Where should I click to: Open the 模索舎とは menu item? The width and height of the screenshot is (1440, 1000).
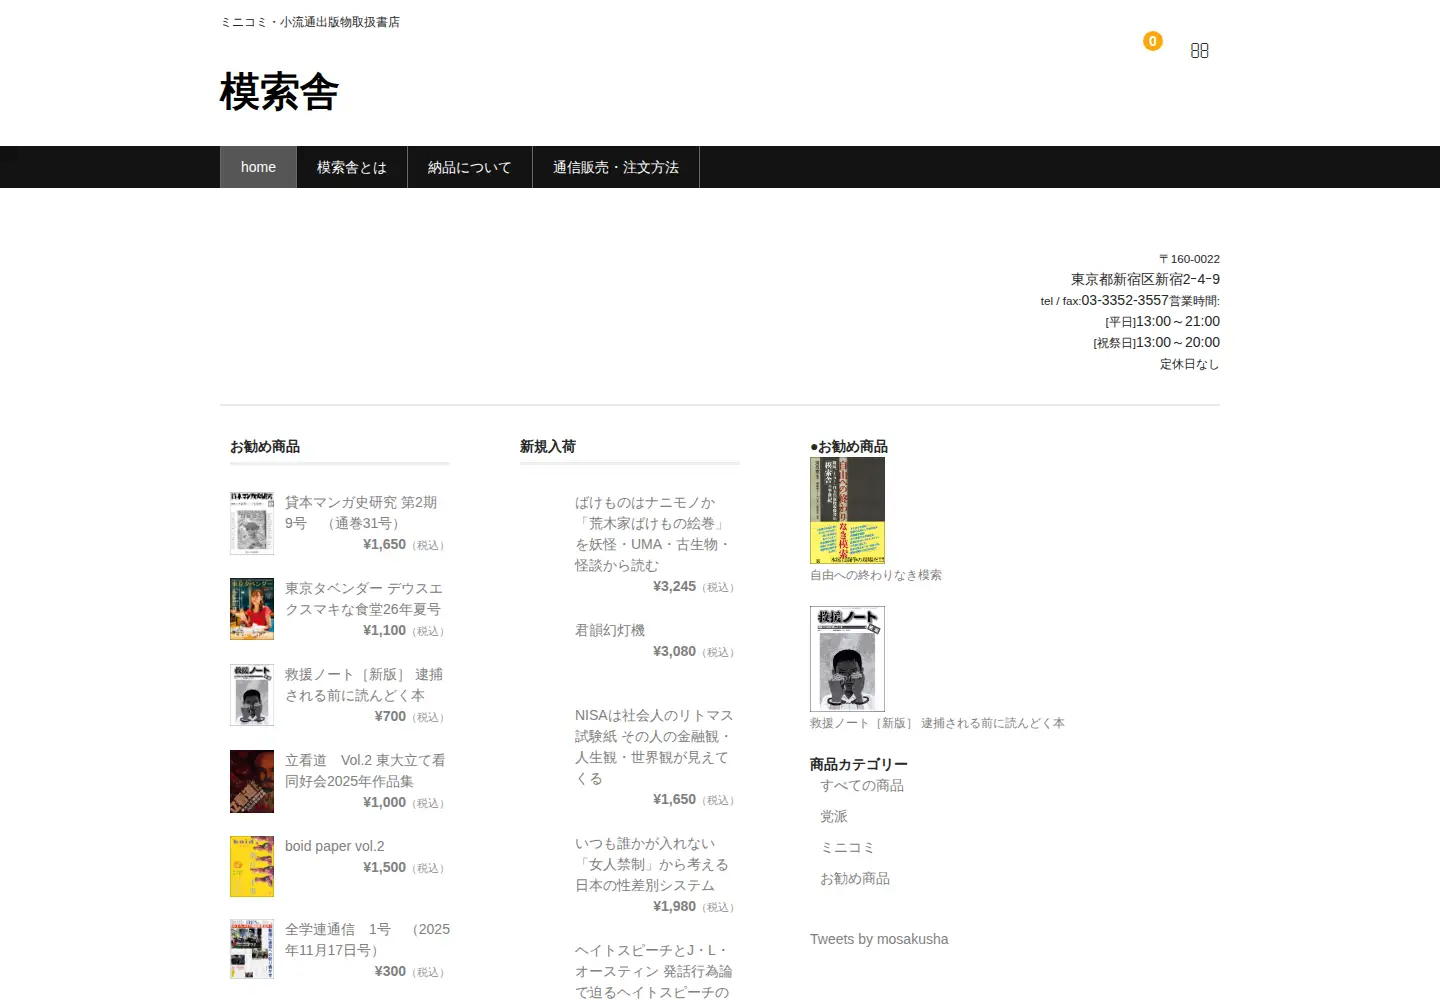352,167
